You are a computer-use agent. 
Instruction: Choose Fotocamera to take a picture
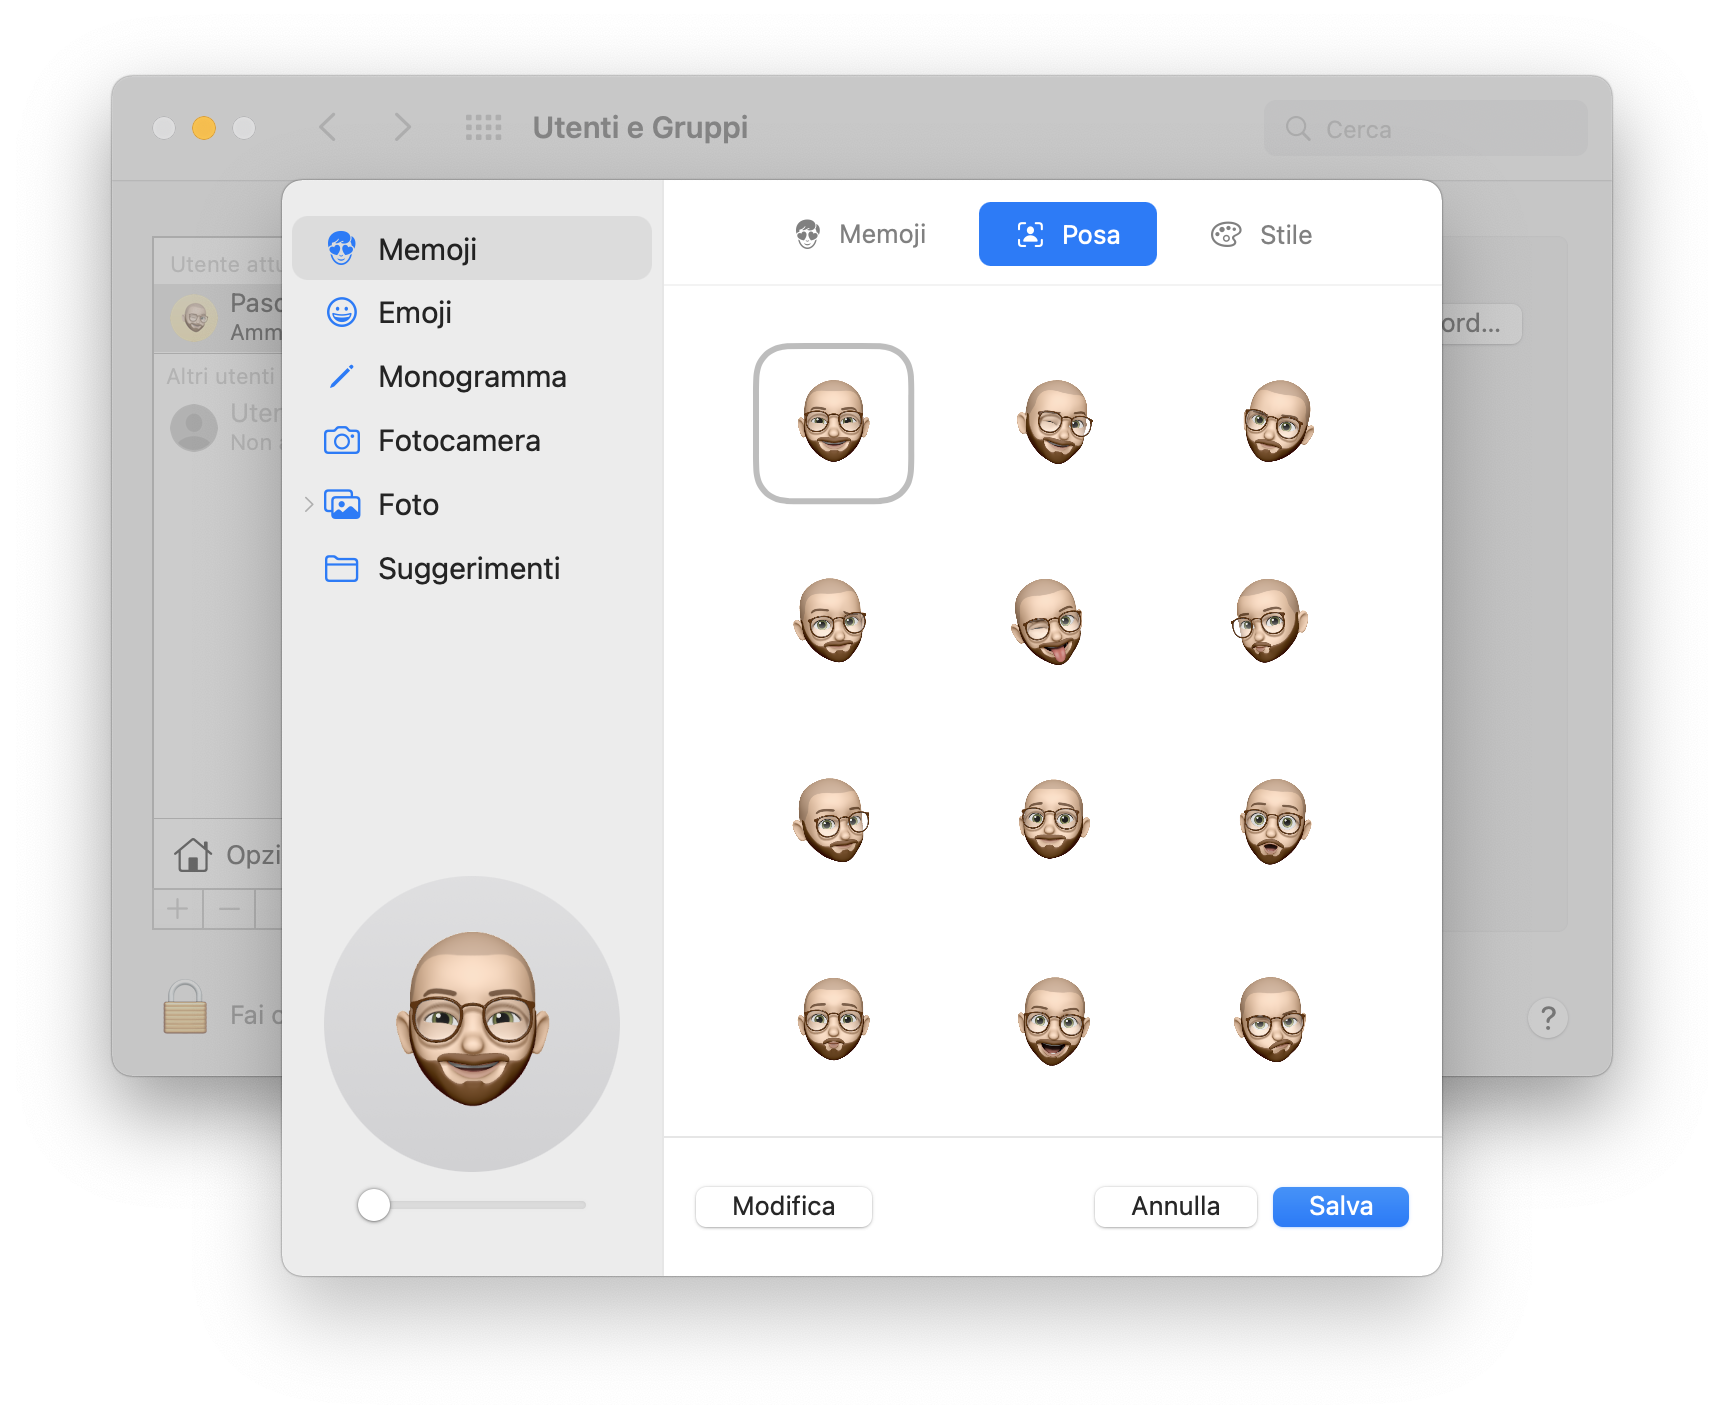click(459, 441)
